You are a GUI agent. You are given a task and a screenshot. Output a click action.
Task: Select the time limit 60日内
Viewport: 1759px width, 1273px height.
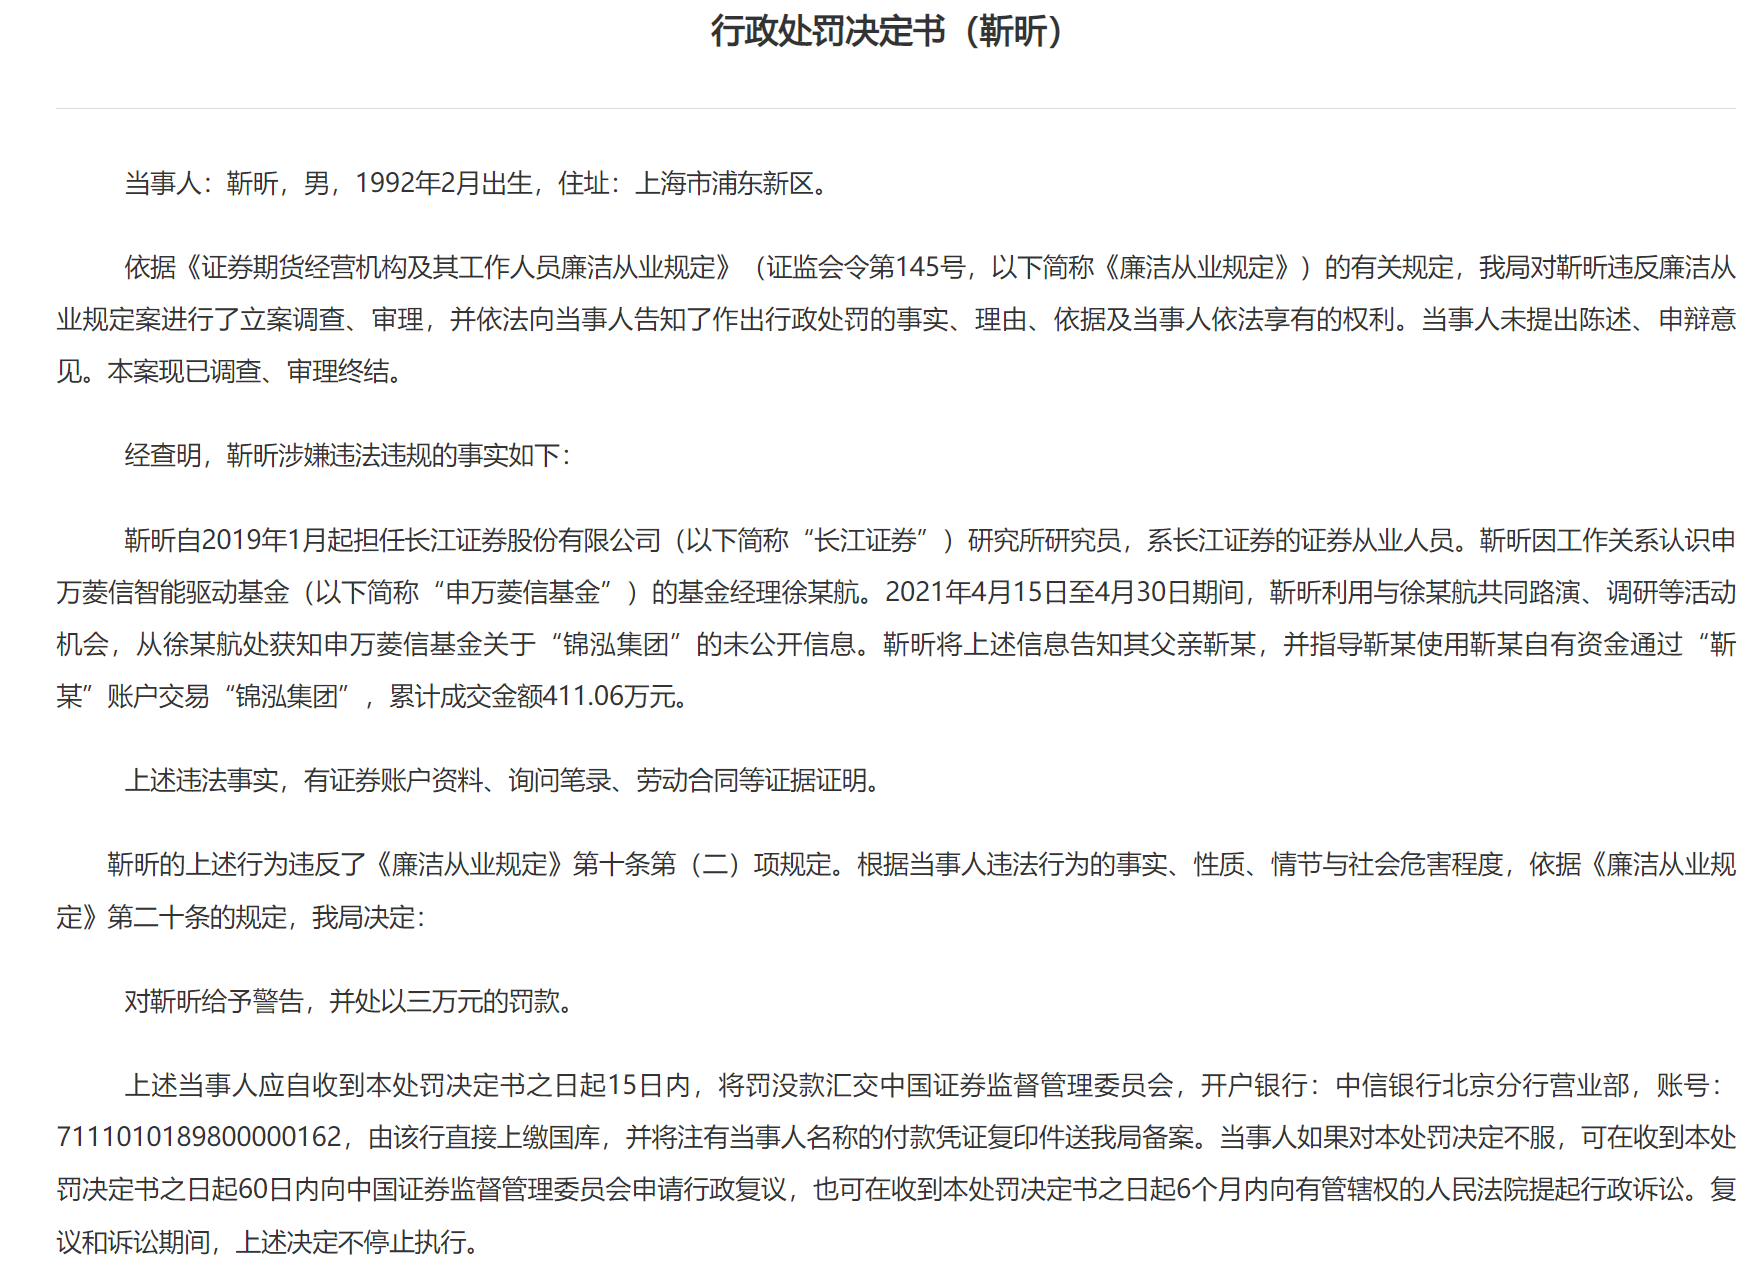point(280,1189)
